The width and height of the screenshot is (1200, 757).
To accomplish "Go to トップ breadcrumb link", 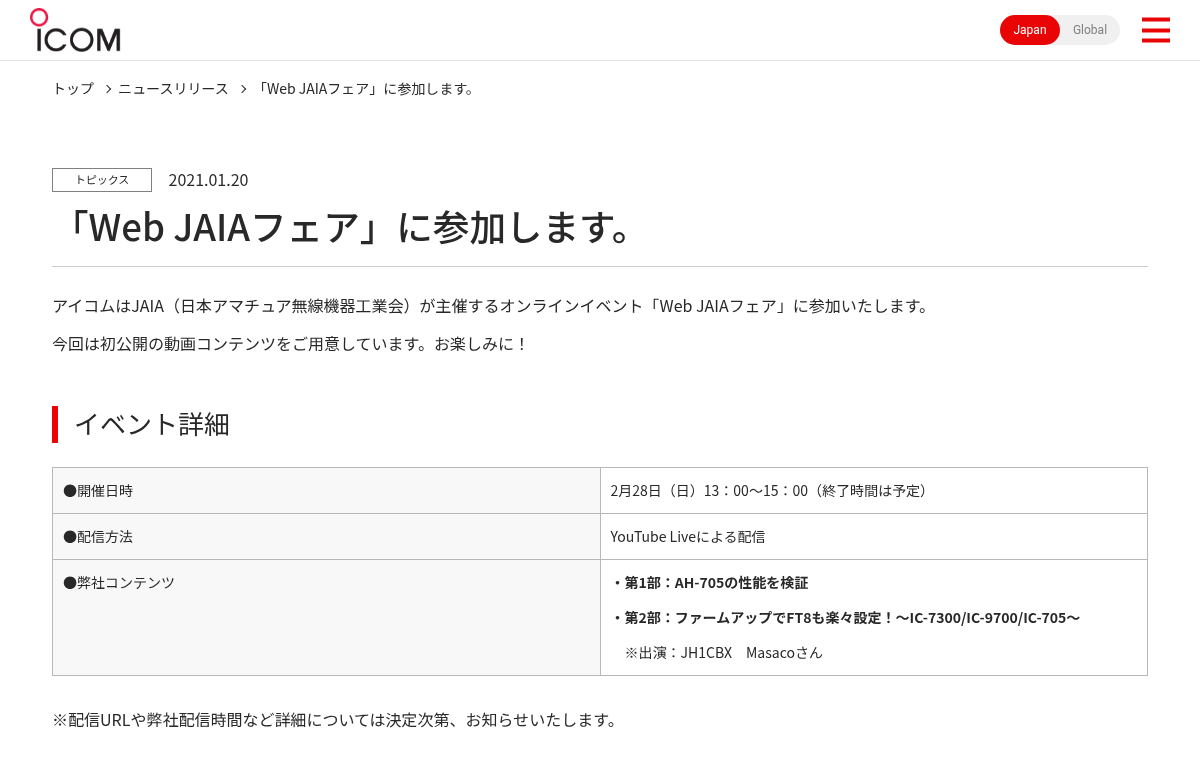I will (x=73, y=88).
